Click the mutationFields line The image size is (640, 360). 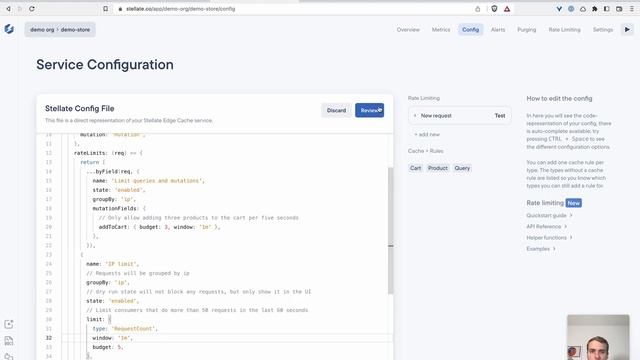coord(119,208)
